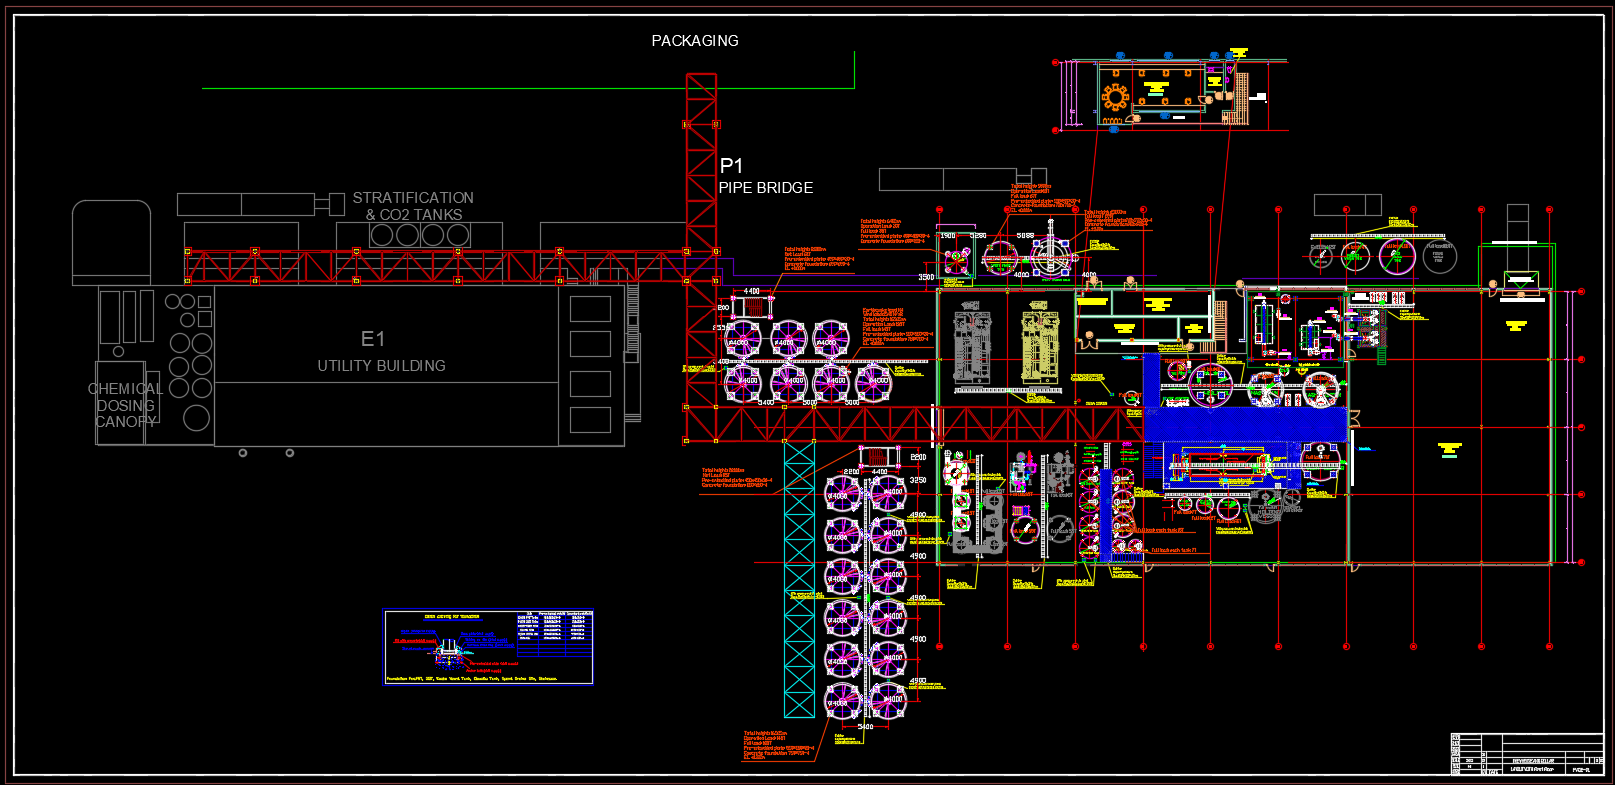Select the STRATIFICATION & CO2 TANKS label

click(x=413, y=206)
